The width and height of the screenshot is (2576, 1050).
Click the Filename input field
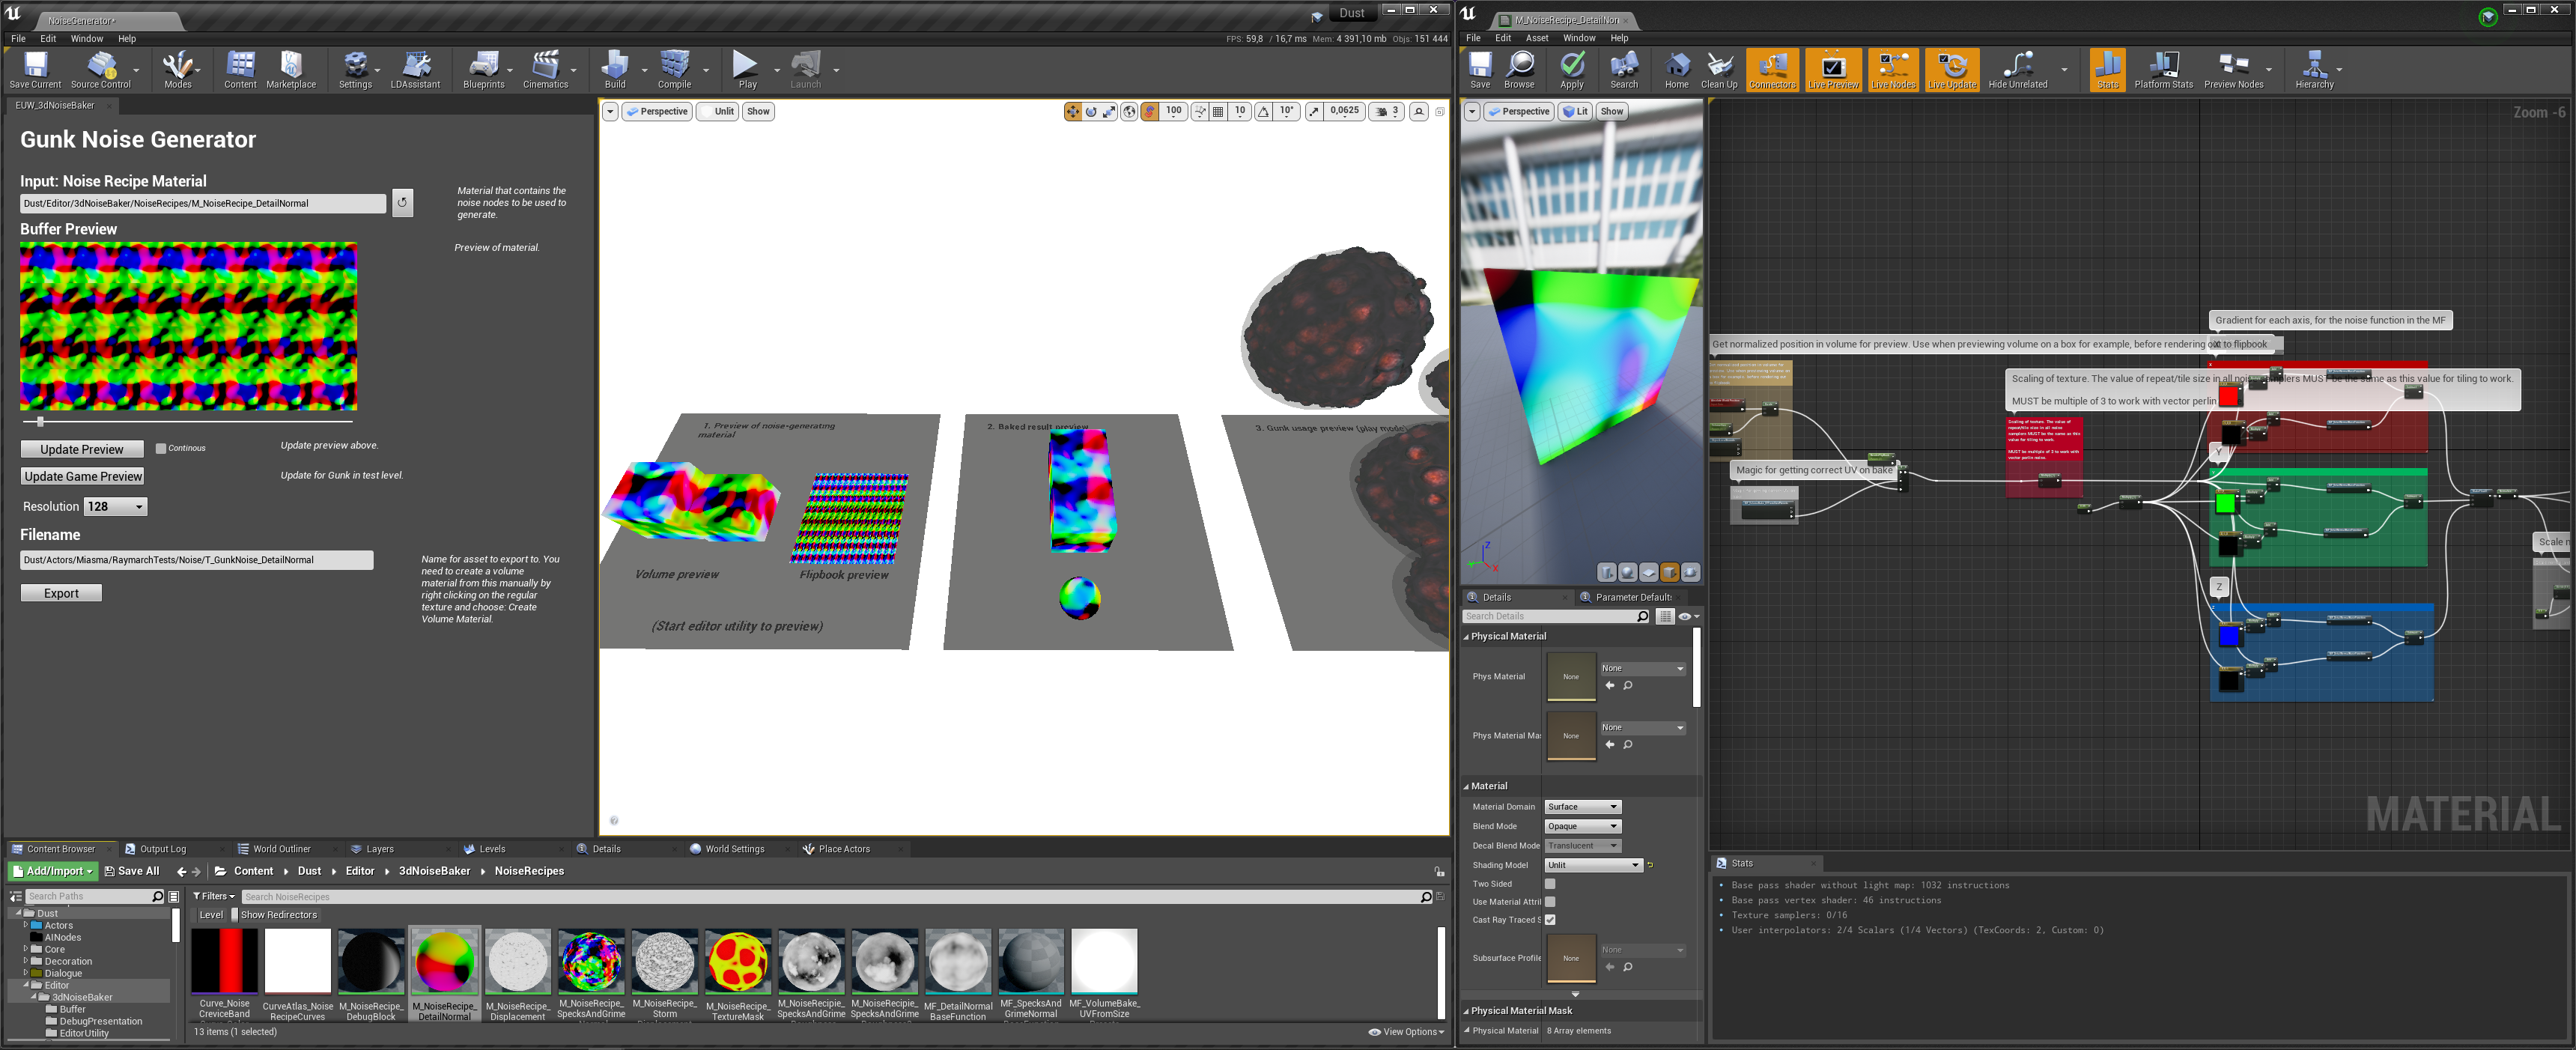point(197,561)
